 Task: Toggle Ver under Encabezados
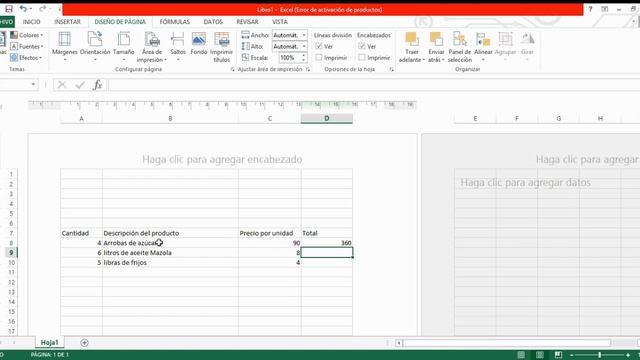(362, 46)
